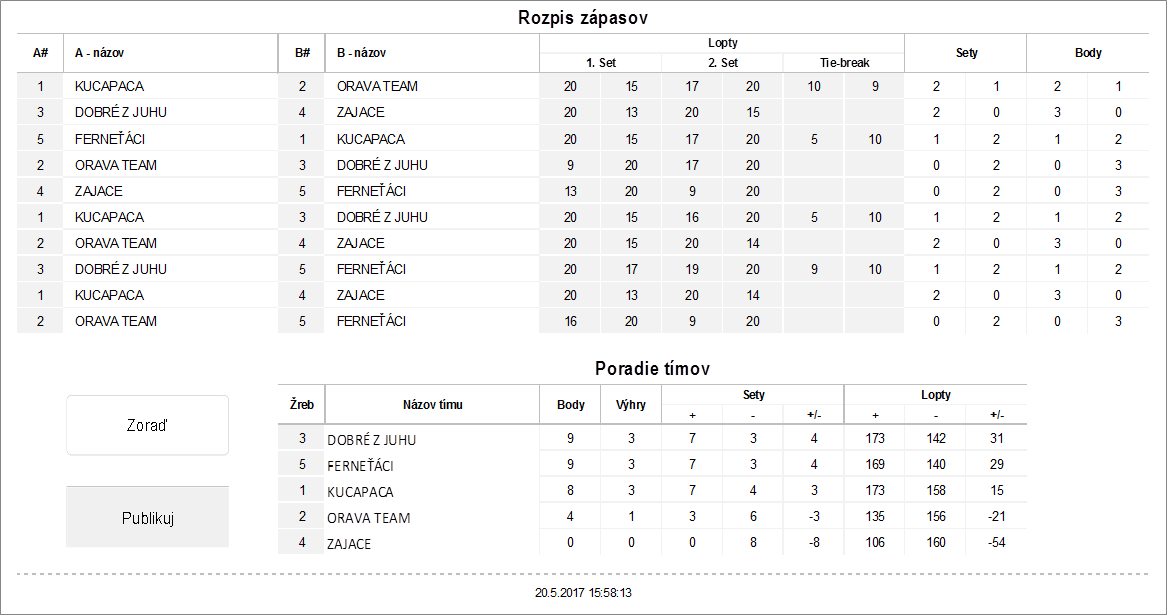Click the "Názov tímu" column header
This screenshot has width=1167, height=615.
pyautogui.click(x=432, y=405)
